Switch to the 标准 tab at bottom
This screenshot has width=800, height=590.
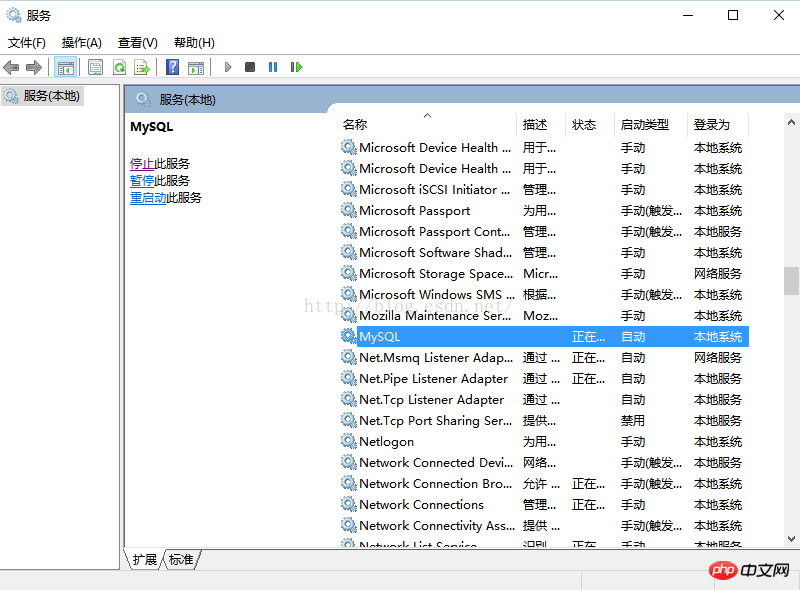click(181, 560)
